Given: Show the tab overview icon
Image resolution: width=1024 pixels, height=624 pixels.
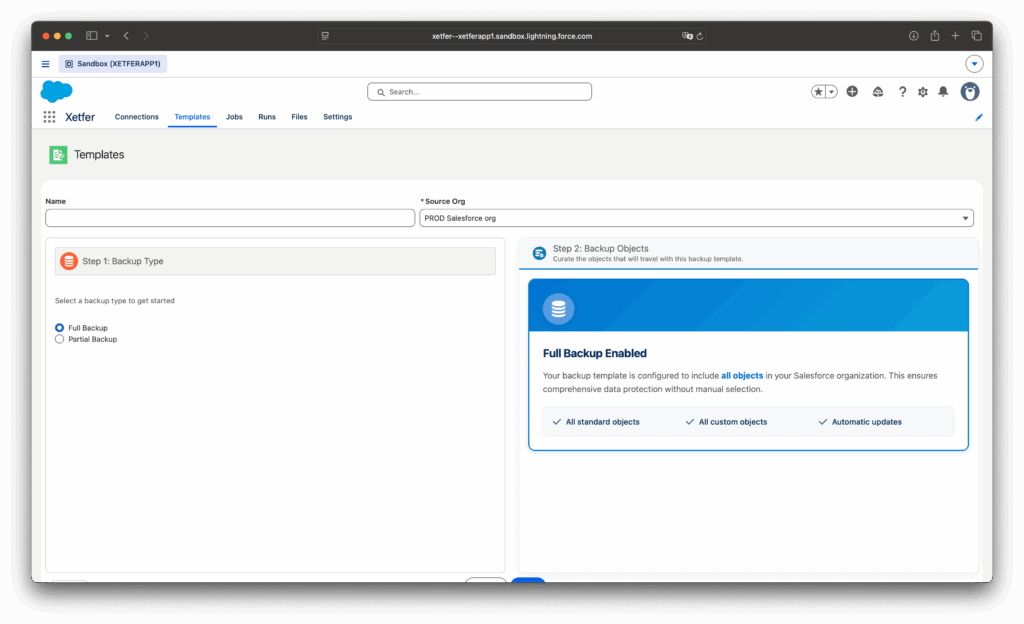Looking at the screenshot, I should tap(976, 36).
